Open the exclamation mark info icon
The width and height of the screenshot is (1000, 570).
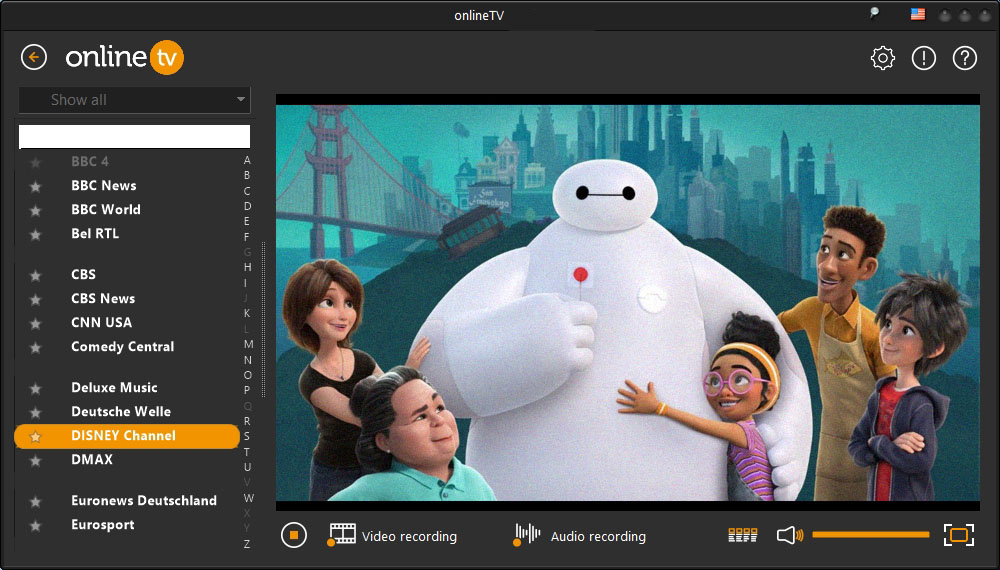pyautogui.click(x=924, y=58)
